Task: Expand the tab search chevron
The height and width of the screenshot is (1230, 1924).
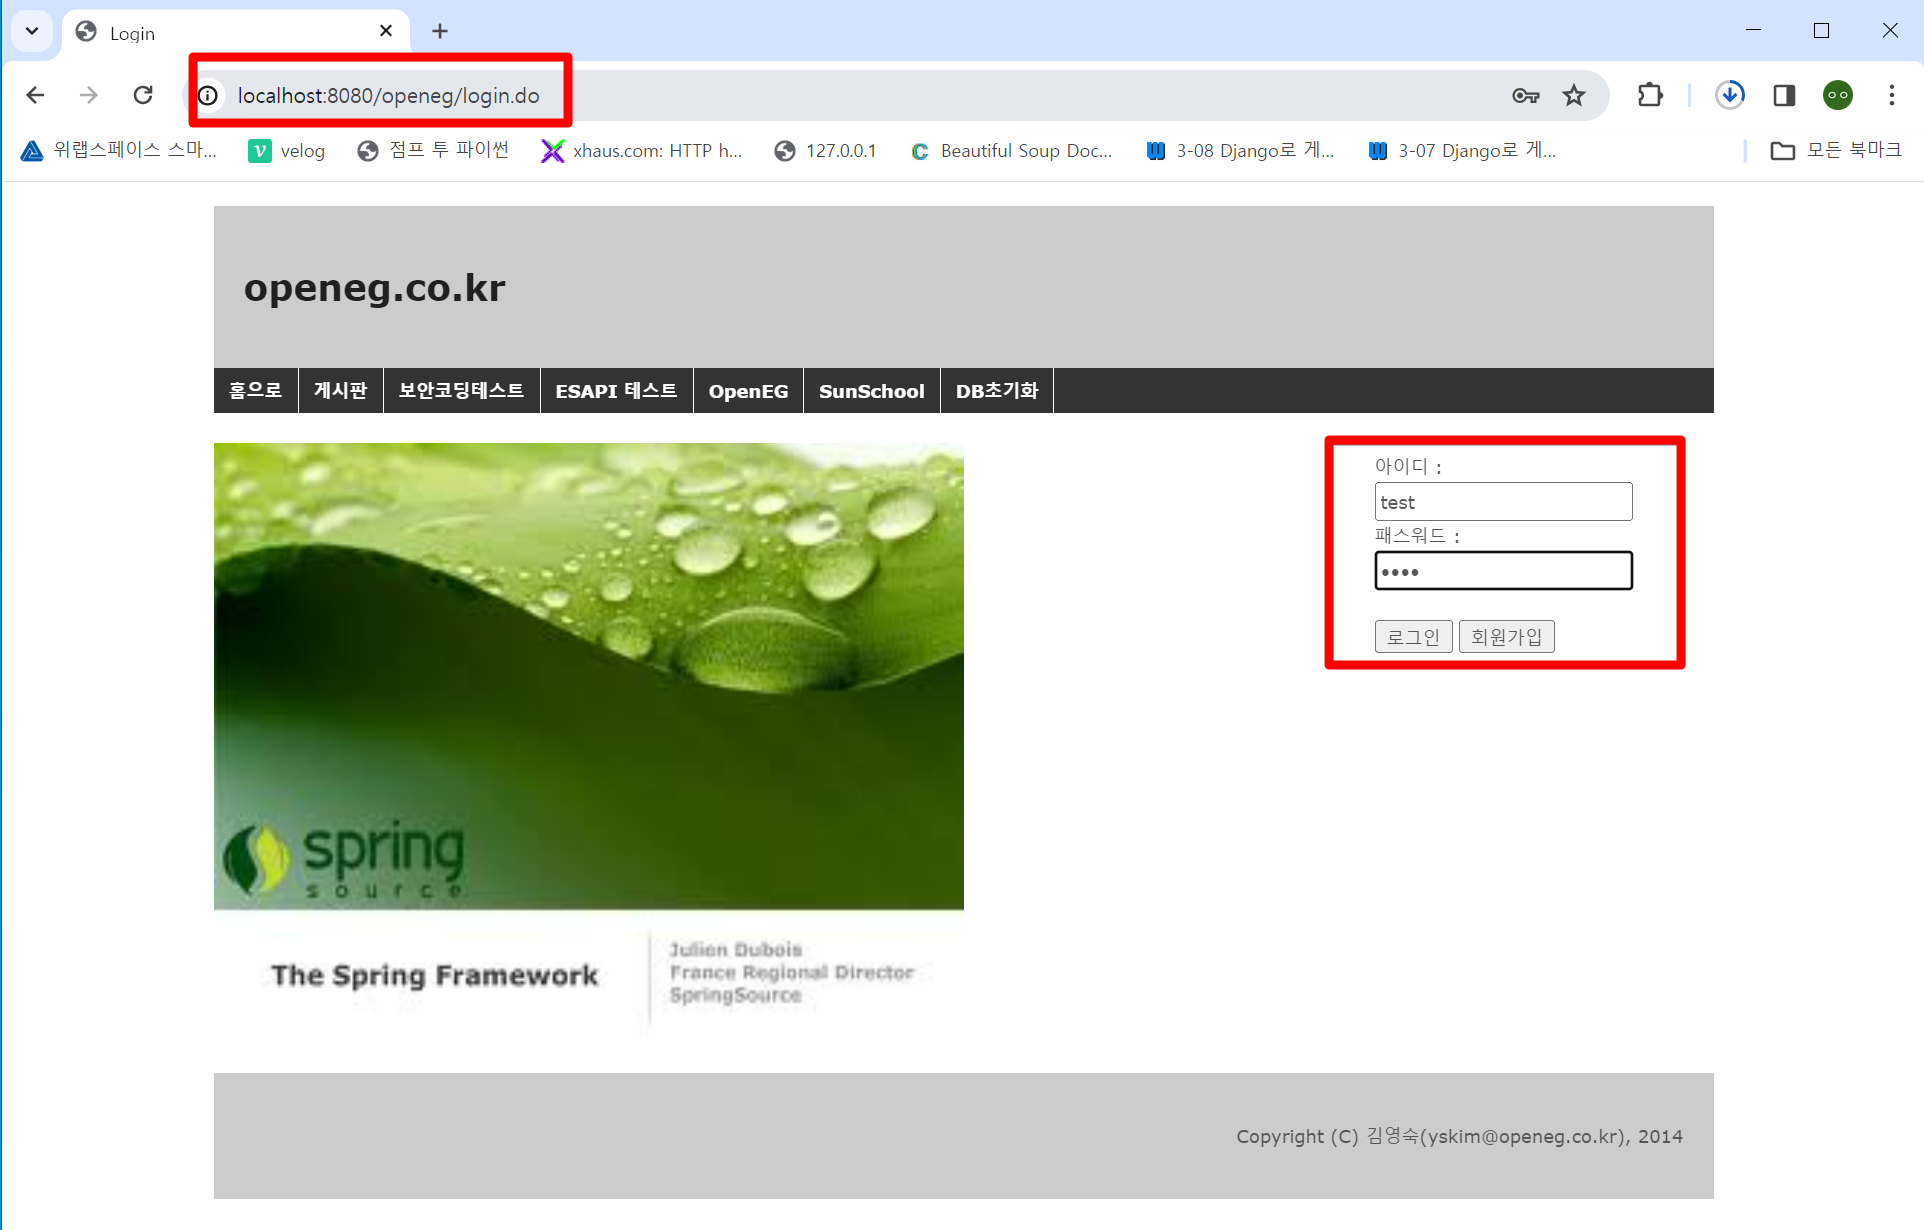Action: [x=32, y=31]
